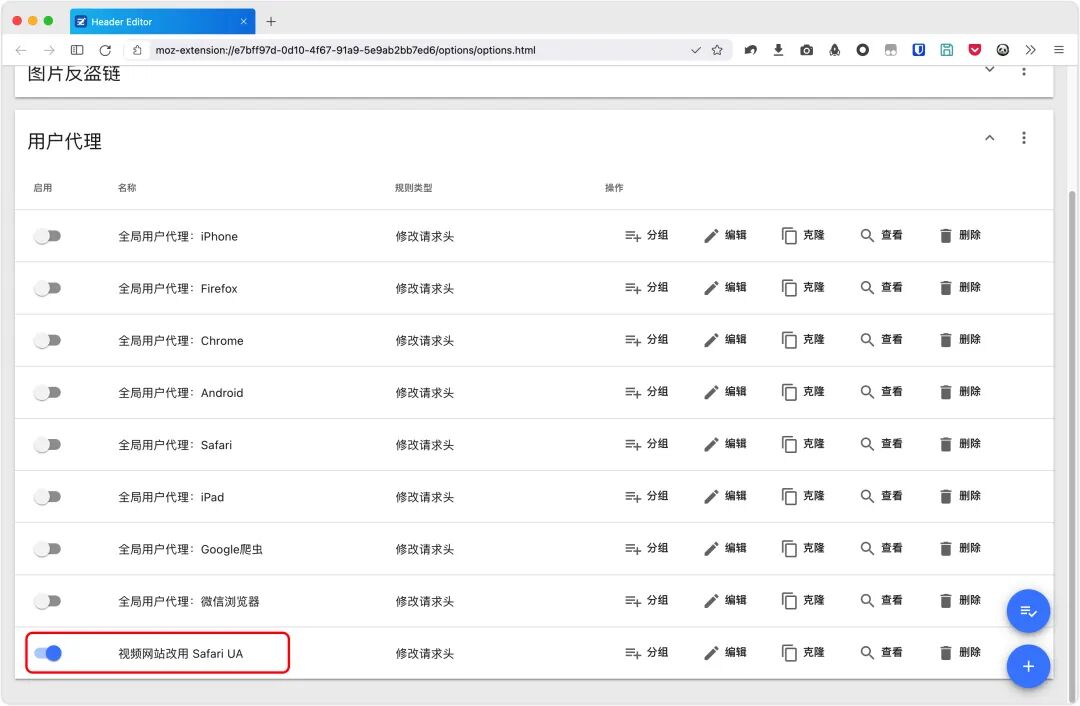The width and height of the screenshot is (1080, 706).
Task: View the 视频网站改用 Safari UA rule (查看)
Action: (882, 652)
